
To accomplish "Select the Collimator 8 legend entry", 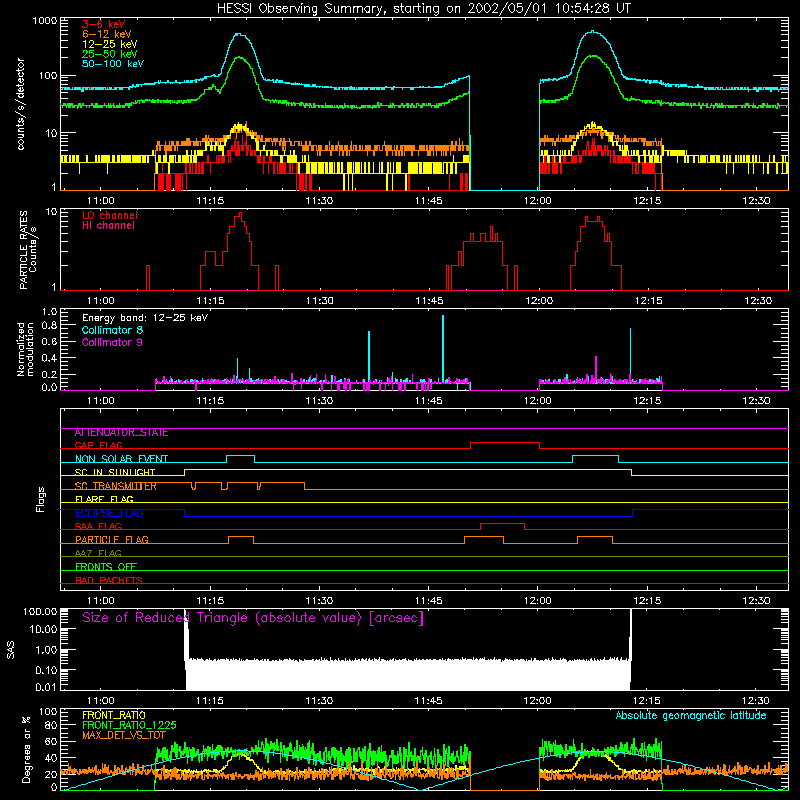I will [112, 330].
